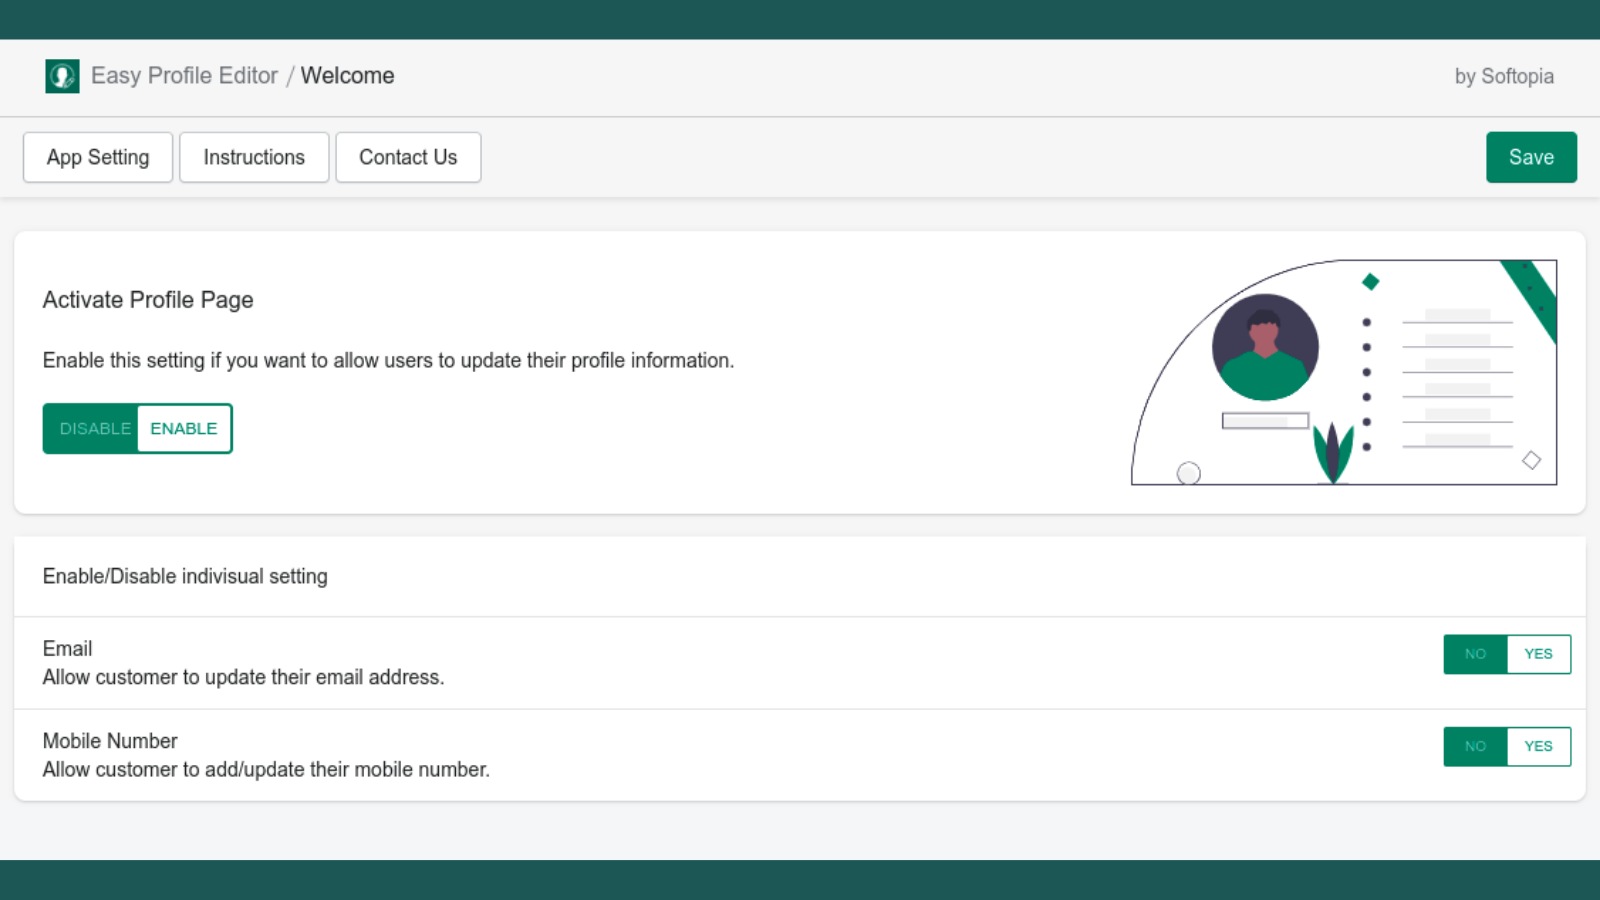Open the Contact Us page
Image resolution: width=1600 pixels, height=900 pixels.
coord(408,157)
